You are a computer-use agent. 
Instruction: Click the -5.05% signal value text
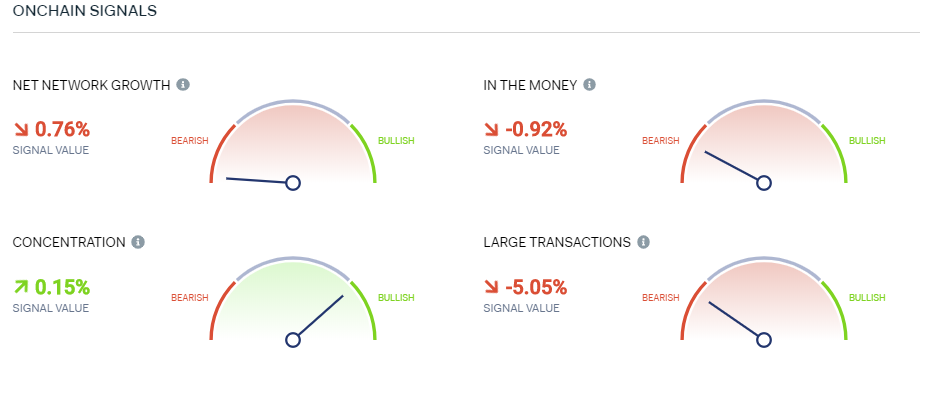pyautogui.click(x=535, y=287)
